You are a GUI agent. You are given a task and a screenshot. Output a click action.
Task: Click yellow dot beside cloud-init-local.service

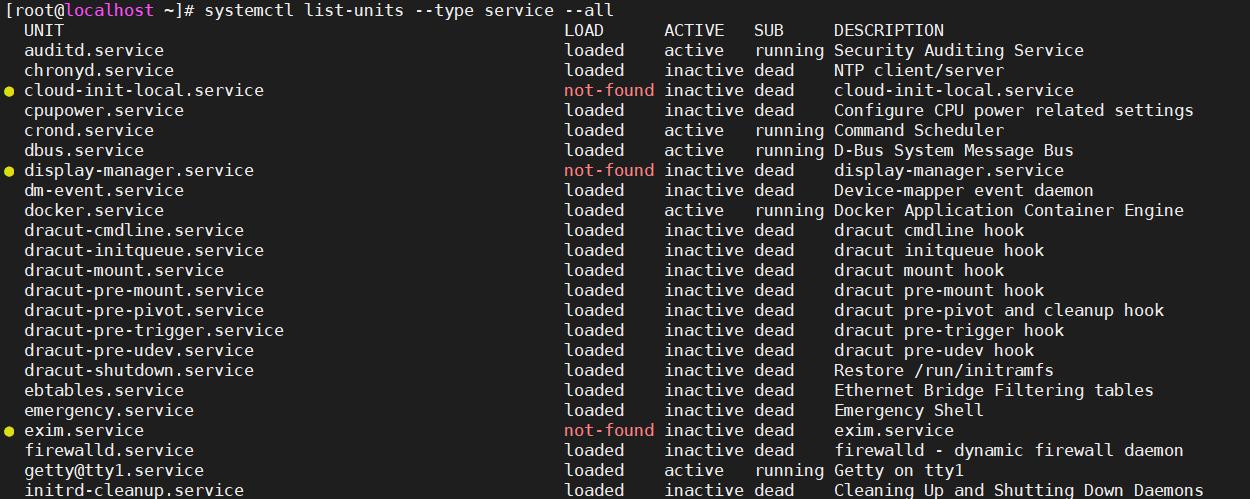click(x=10, y=91)
